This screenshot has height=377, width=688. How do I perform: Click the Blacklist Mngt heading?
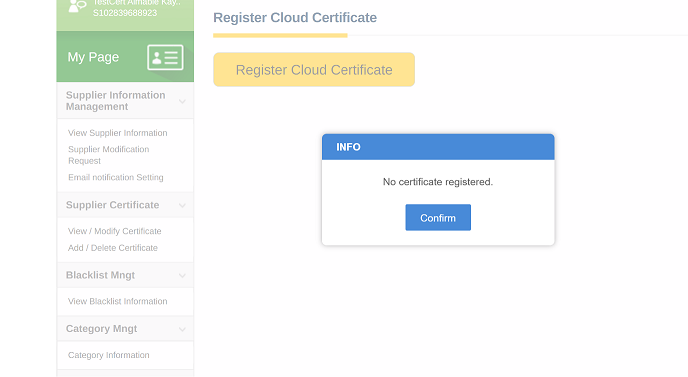click(x=100, y=275)
